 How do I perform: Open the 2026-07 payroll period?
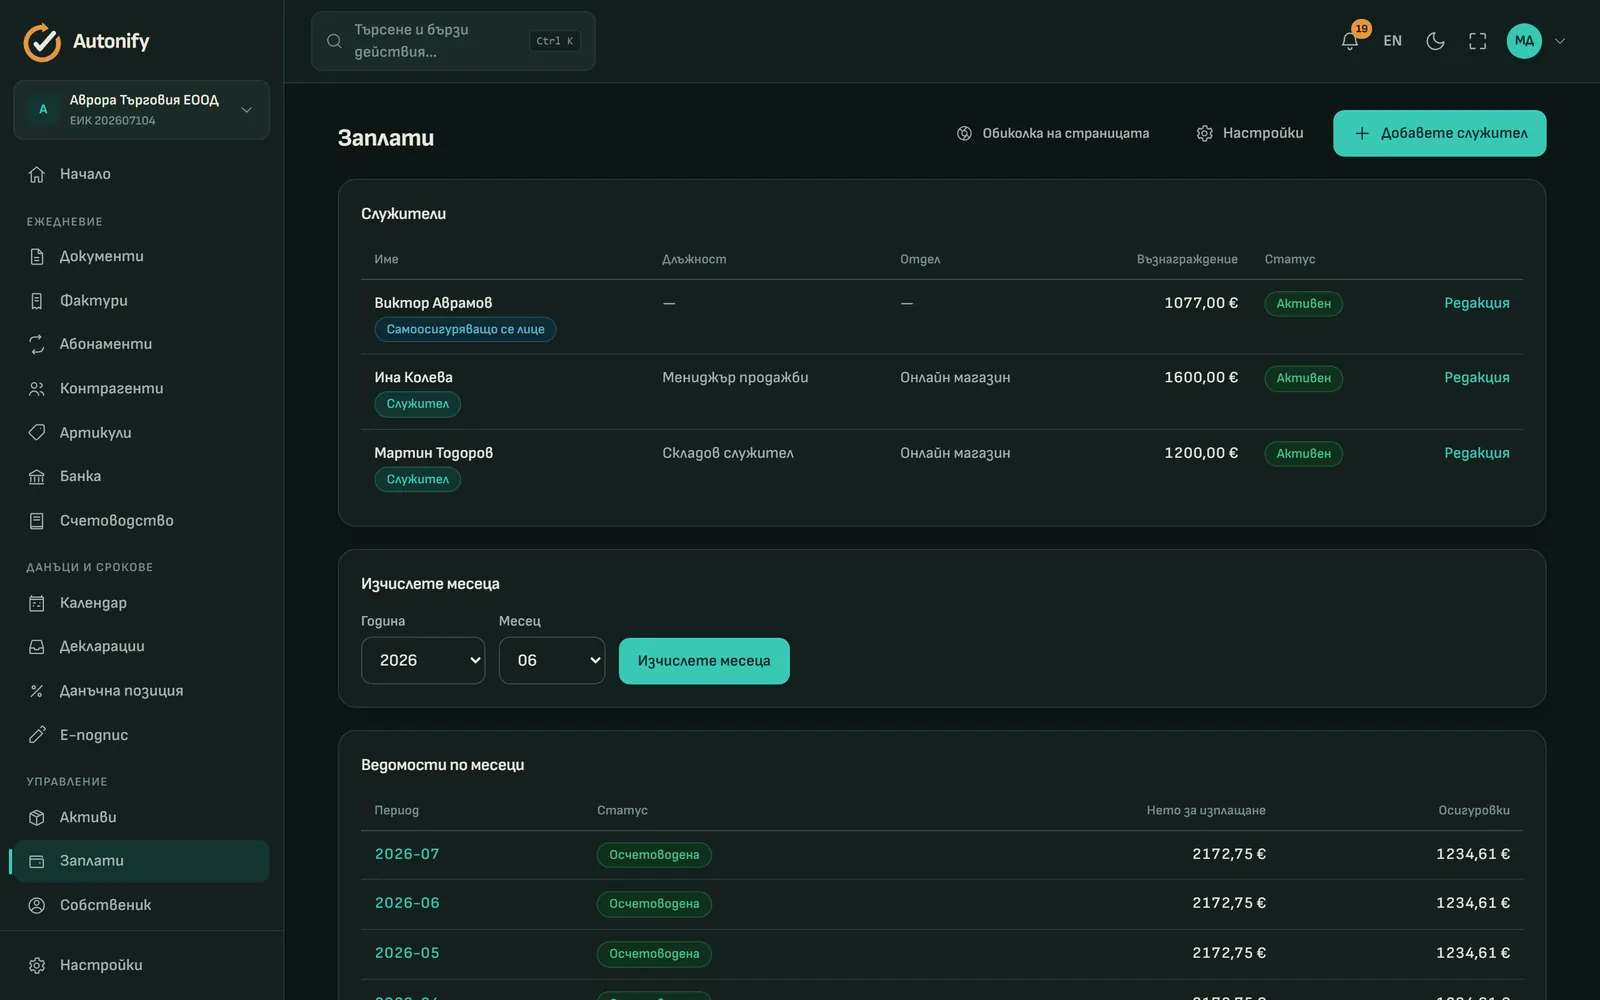click(x=407, y=854)
